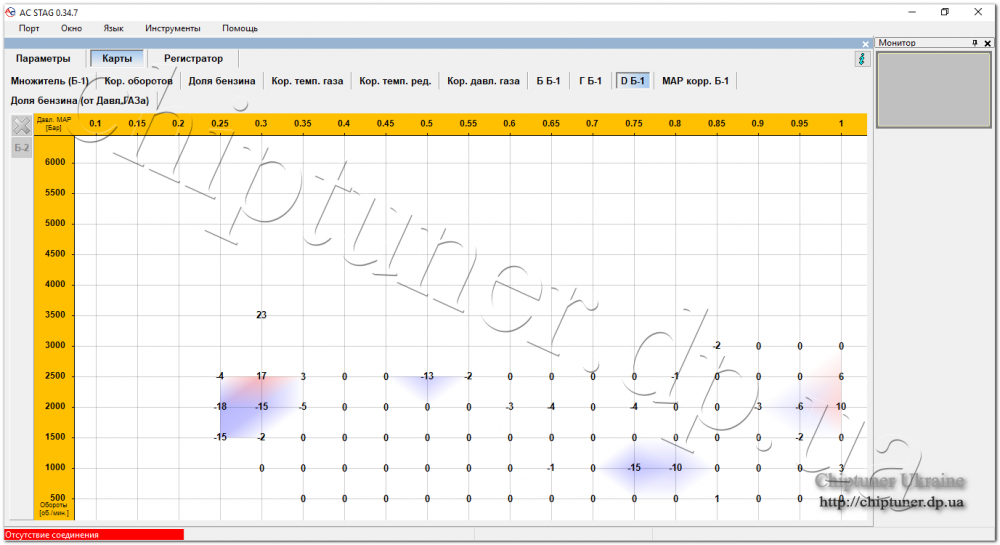This screenshot has width=1000, height=545.
Task: Click the 0.85 MAP column header
Action: point(716,124)
